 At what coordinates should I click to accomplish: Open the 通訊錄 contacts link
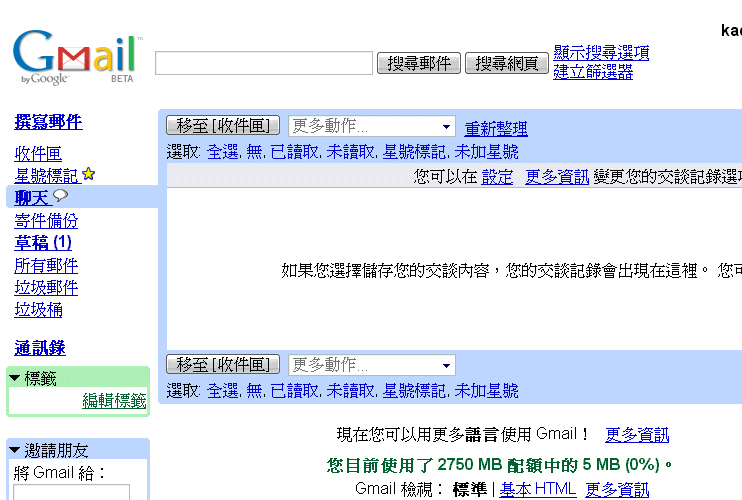(40, 348)
